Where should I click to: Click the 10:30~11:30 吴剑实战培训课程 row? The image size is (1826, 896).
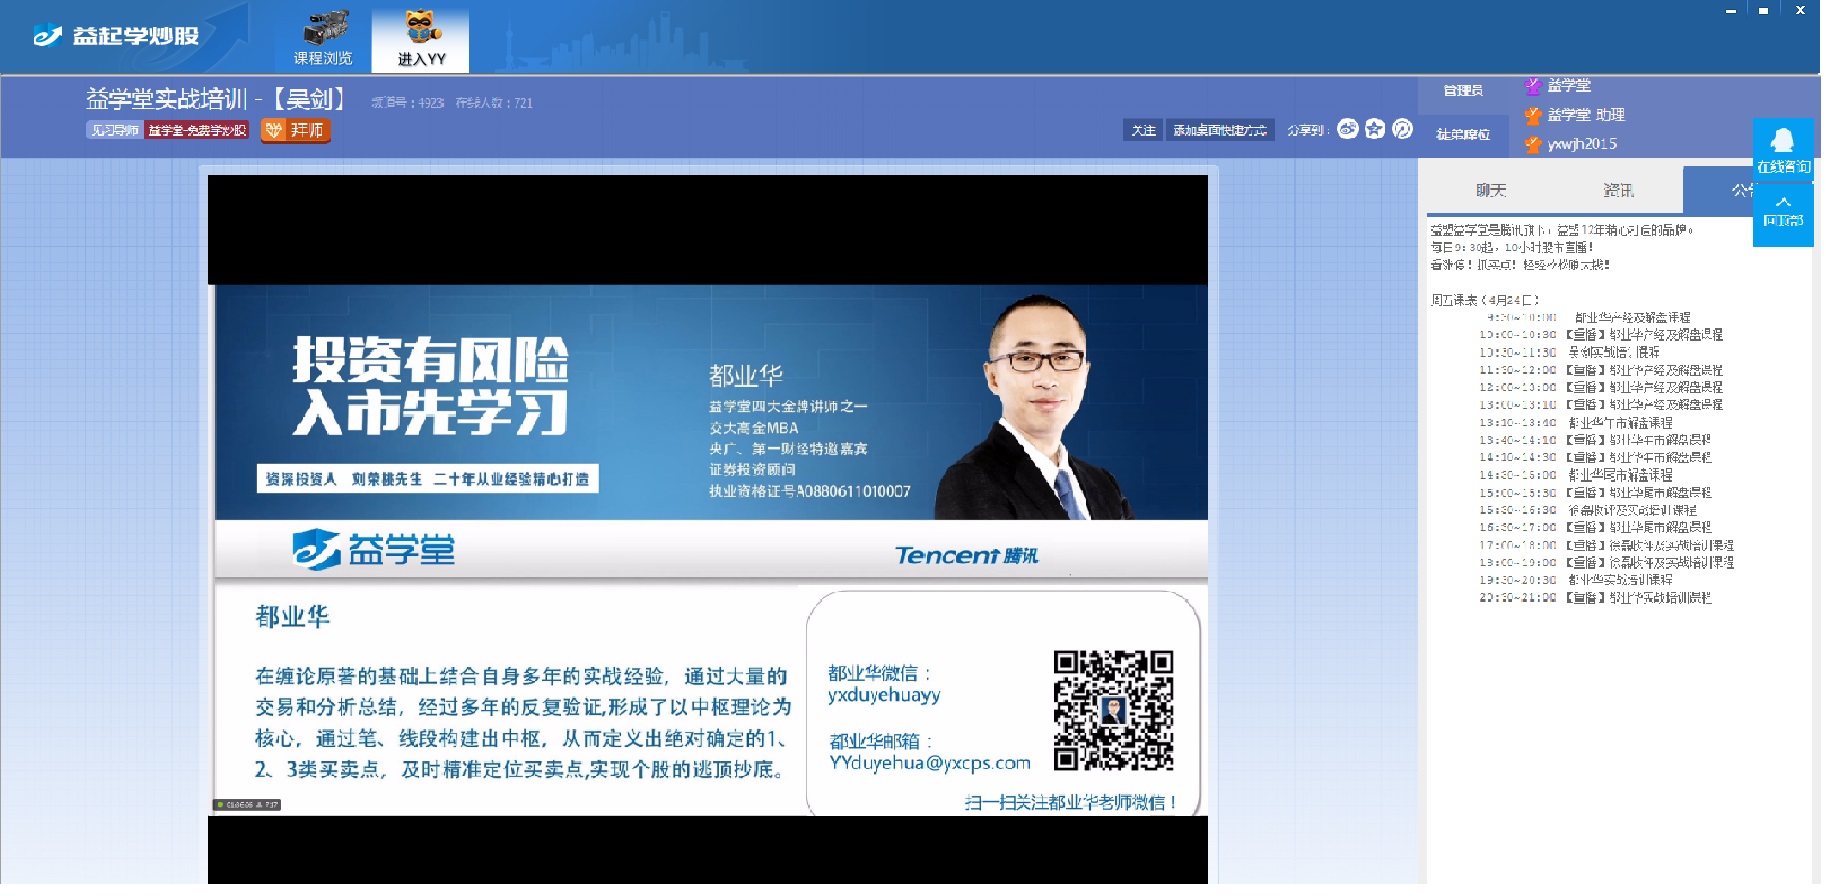(x=1569, y=353)
